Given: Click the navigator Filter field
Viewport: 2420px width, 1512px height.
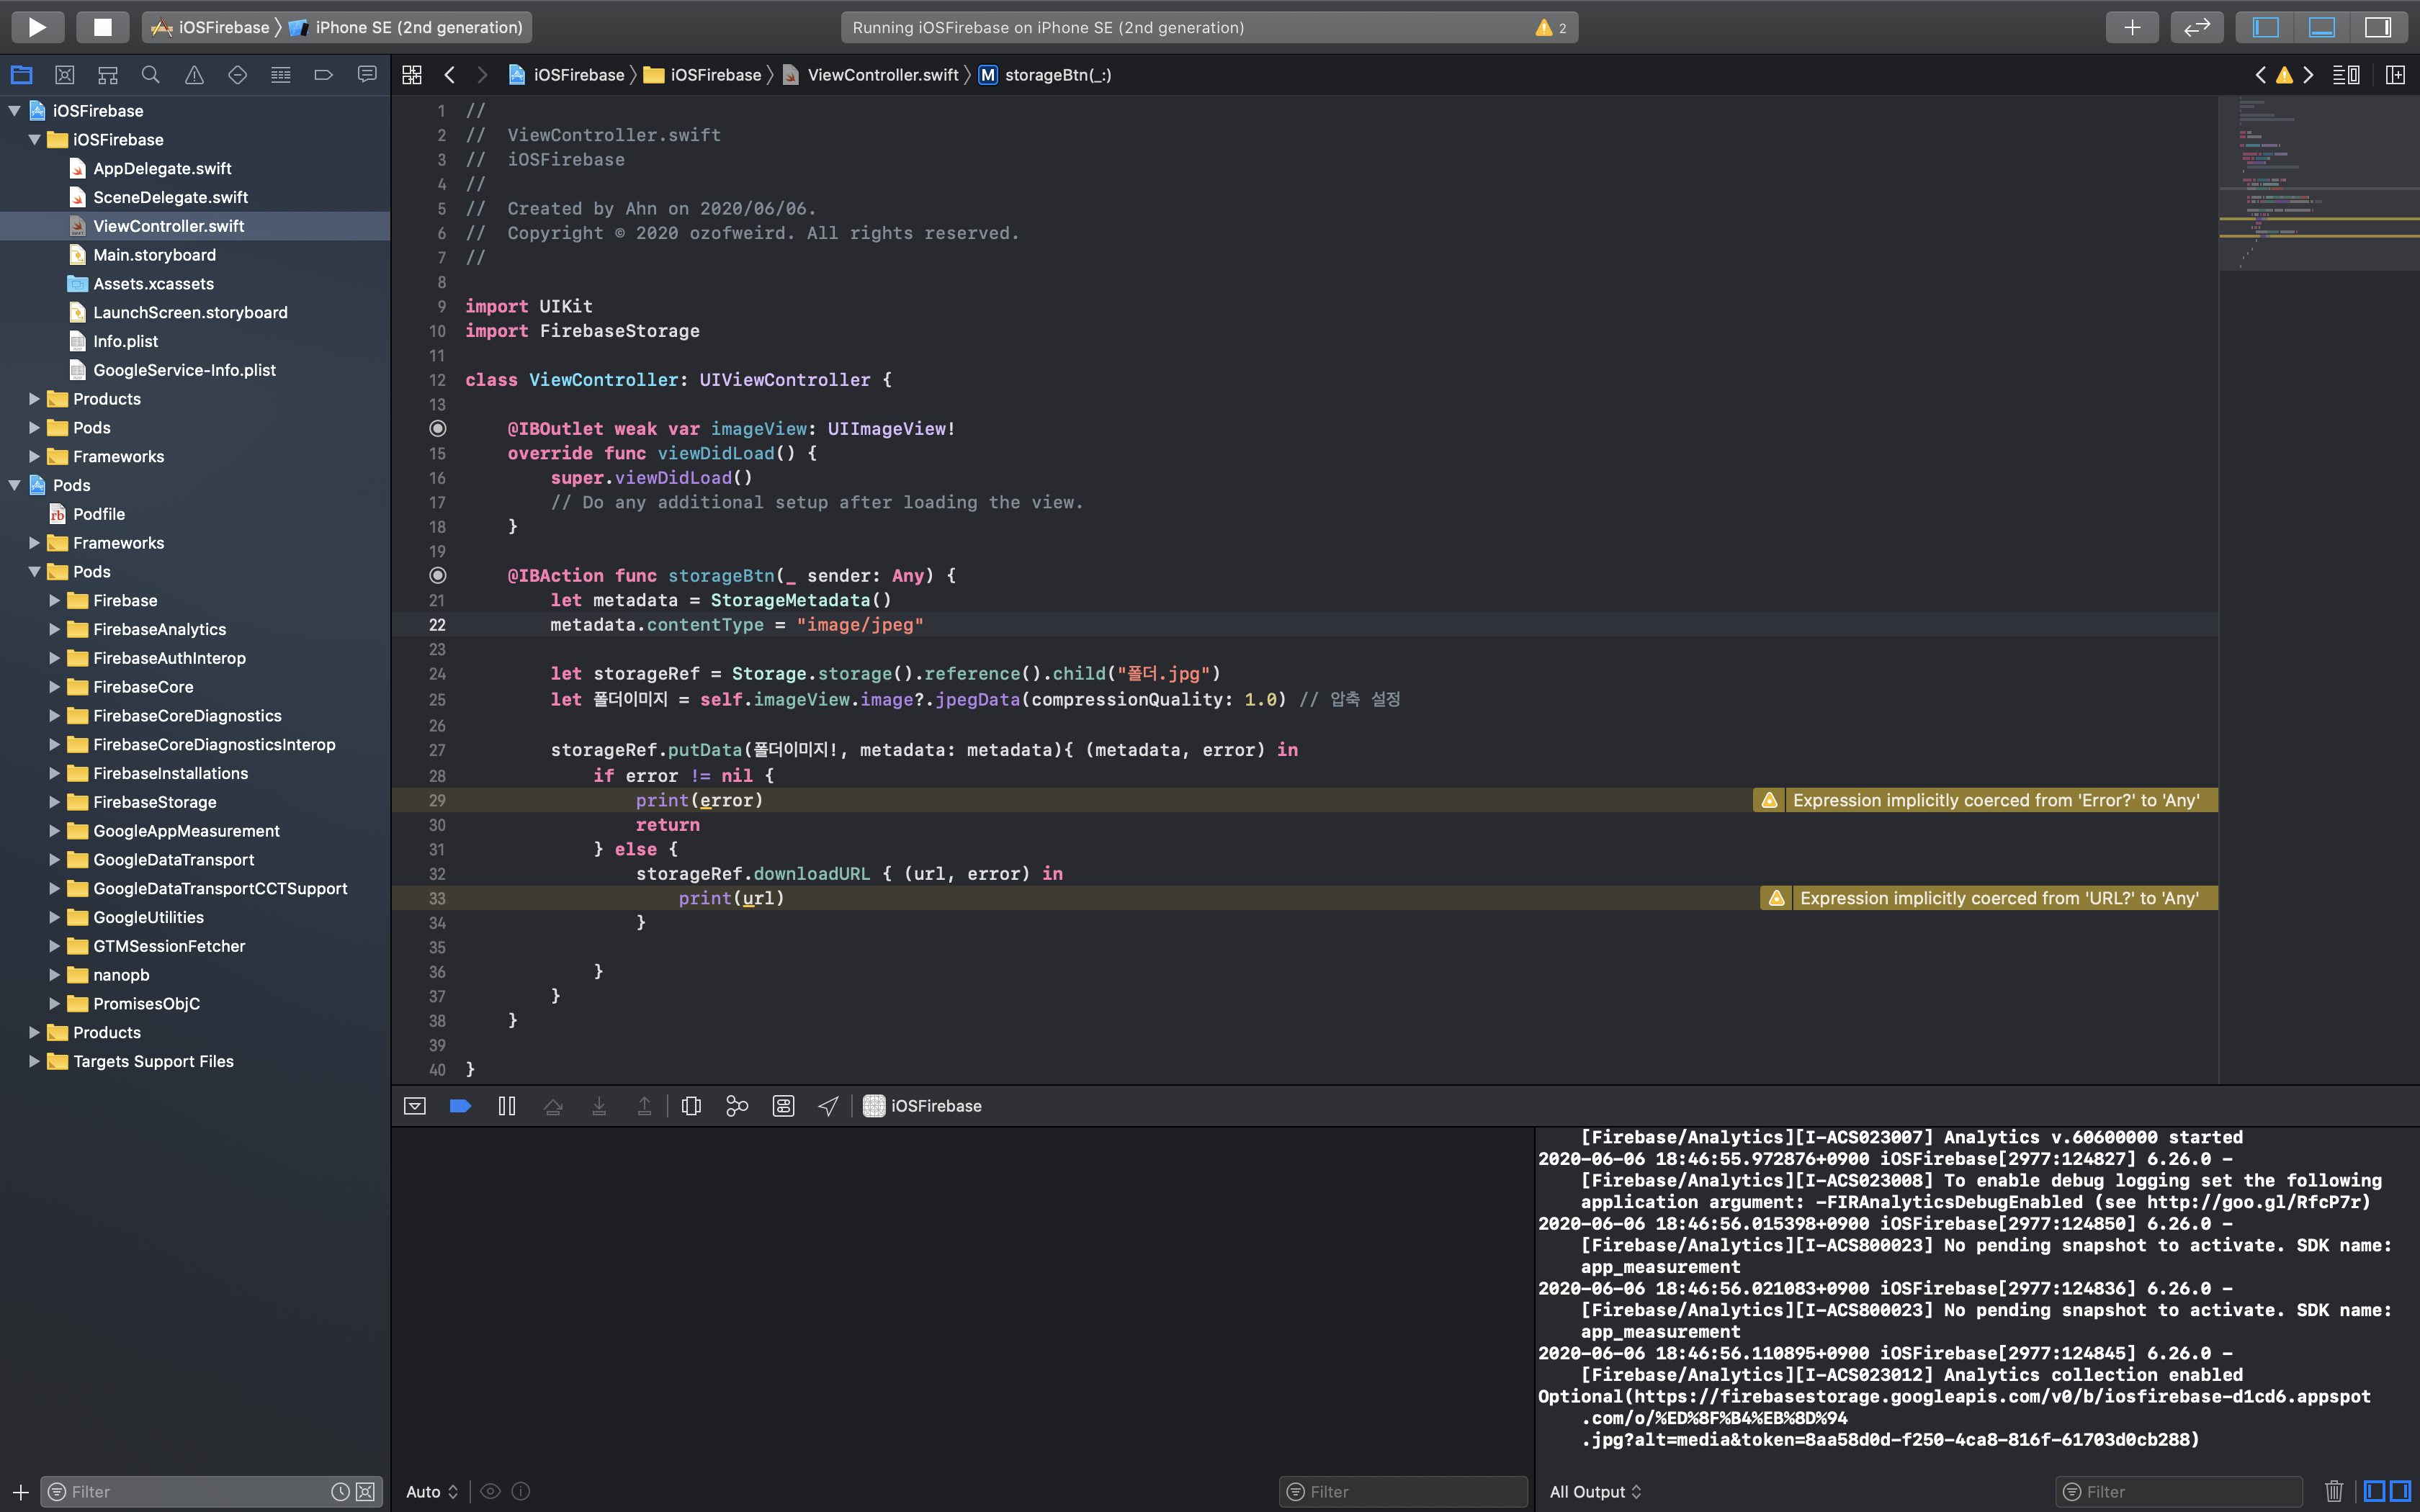Looking at the screenshot, I should [190, 1491].
